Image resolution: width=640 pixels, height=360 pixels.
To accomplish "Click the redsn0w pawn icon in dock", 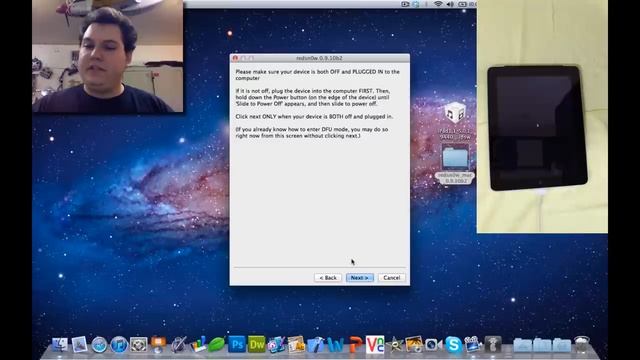I will [493, 345].
